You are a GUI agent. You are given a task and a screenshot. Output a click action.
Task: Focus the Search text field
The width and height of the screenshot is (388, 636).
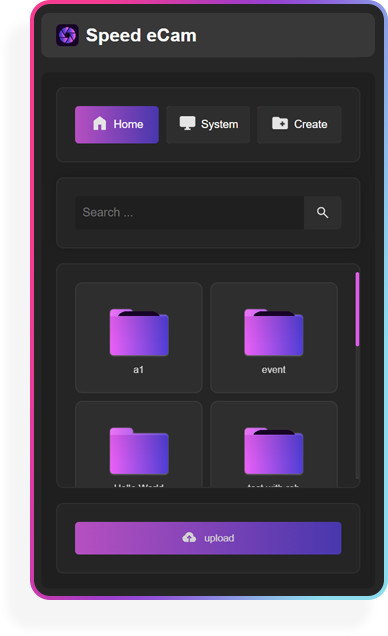tap(189, 213)
